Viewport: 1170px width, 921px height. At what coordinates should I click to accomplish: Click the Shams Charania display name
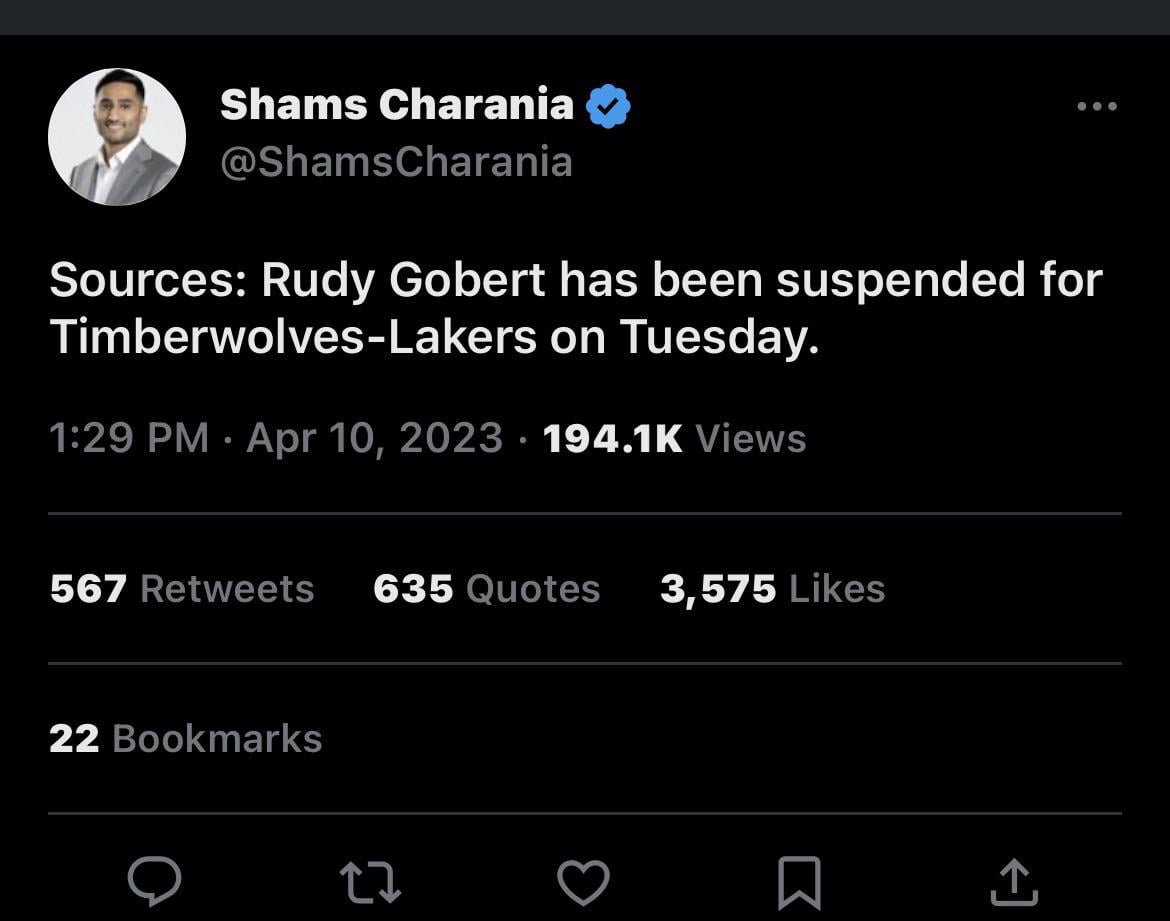(x=396, y=104)
